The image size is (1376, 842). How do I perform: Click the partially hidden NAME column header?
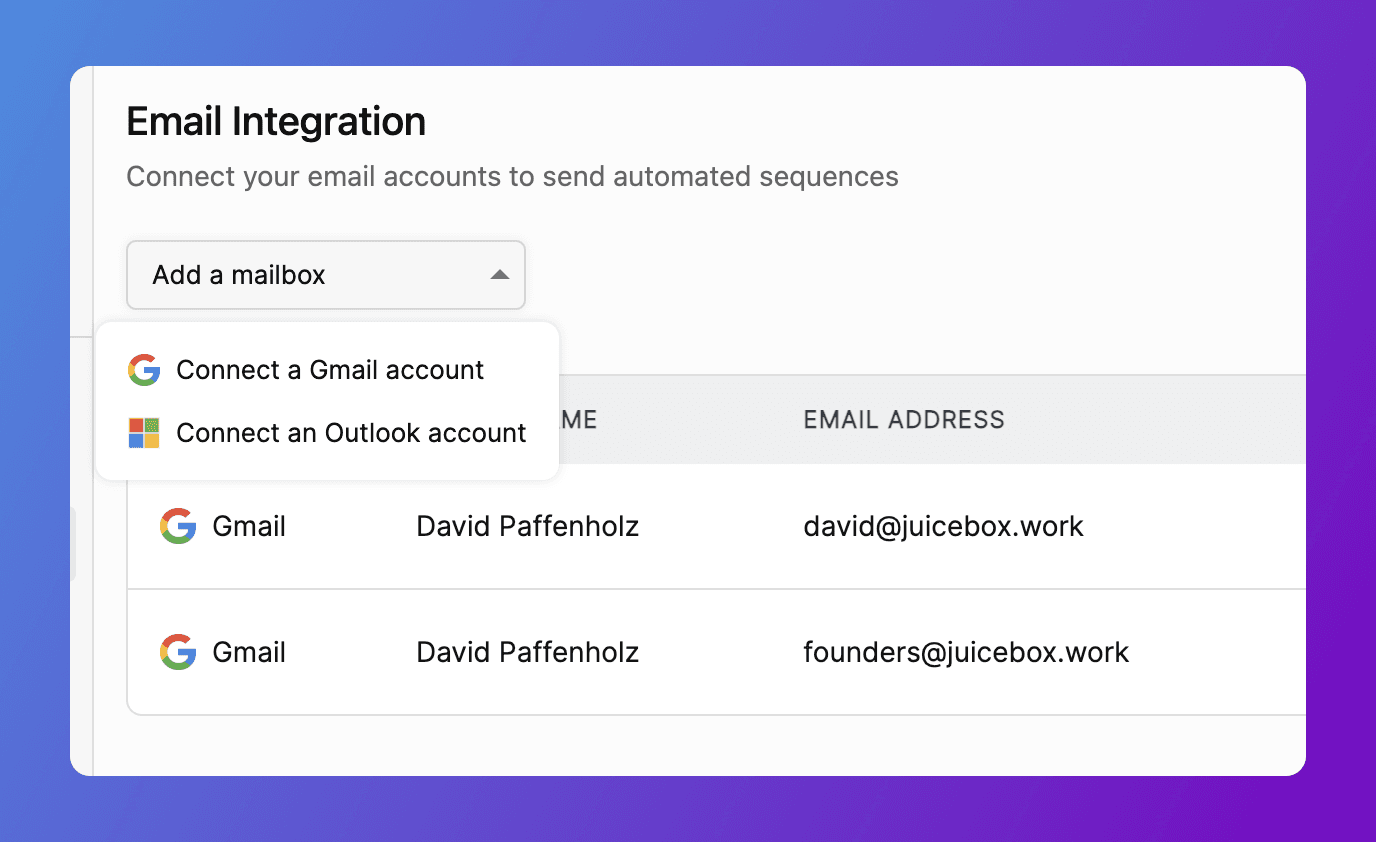(578, 419)
